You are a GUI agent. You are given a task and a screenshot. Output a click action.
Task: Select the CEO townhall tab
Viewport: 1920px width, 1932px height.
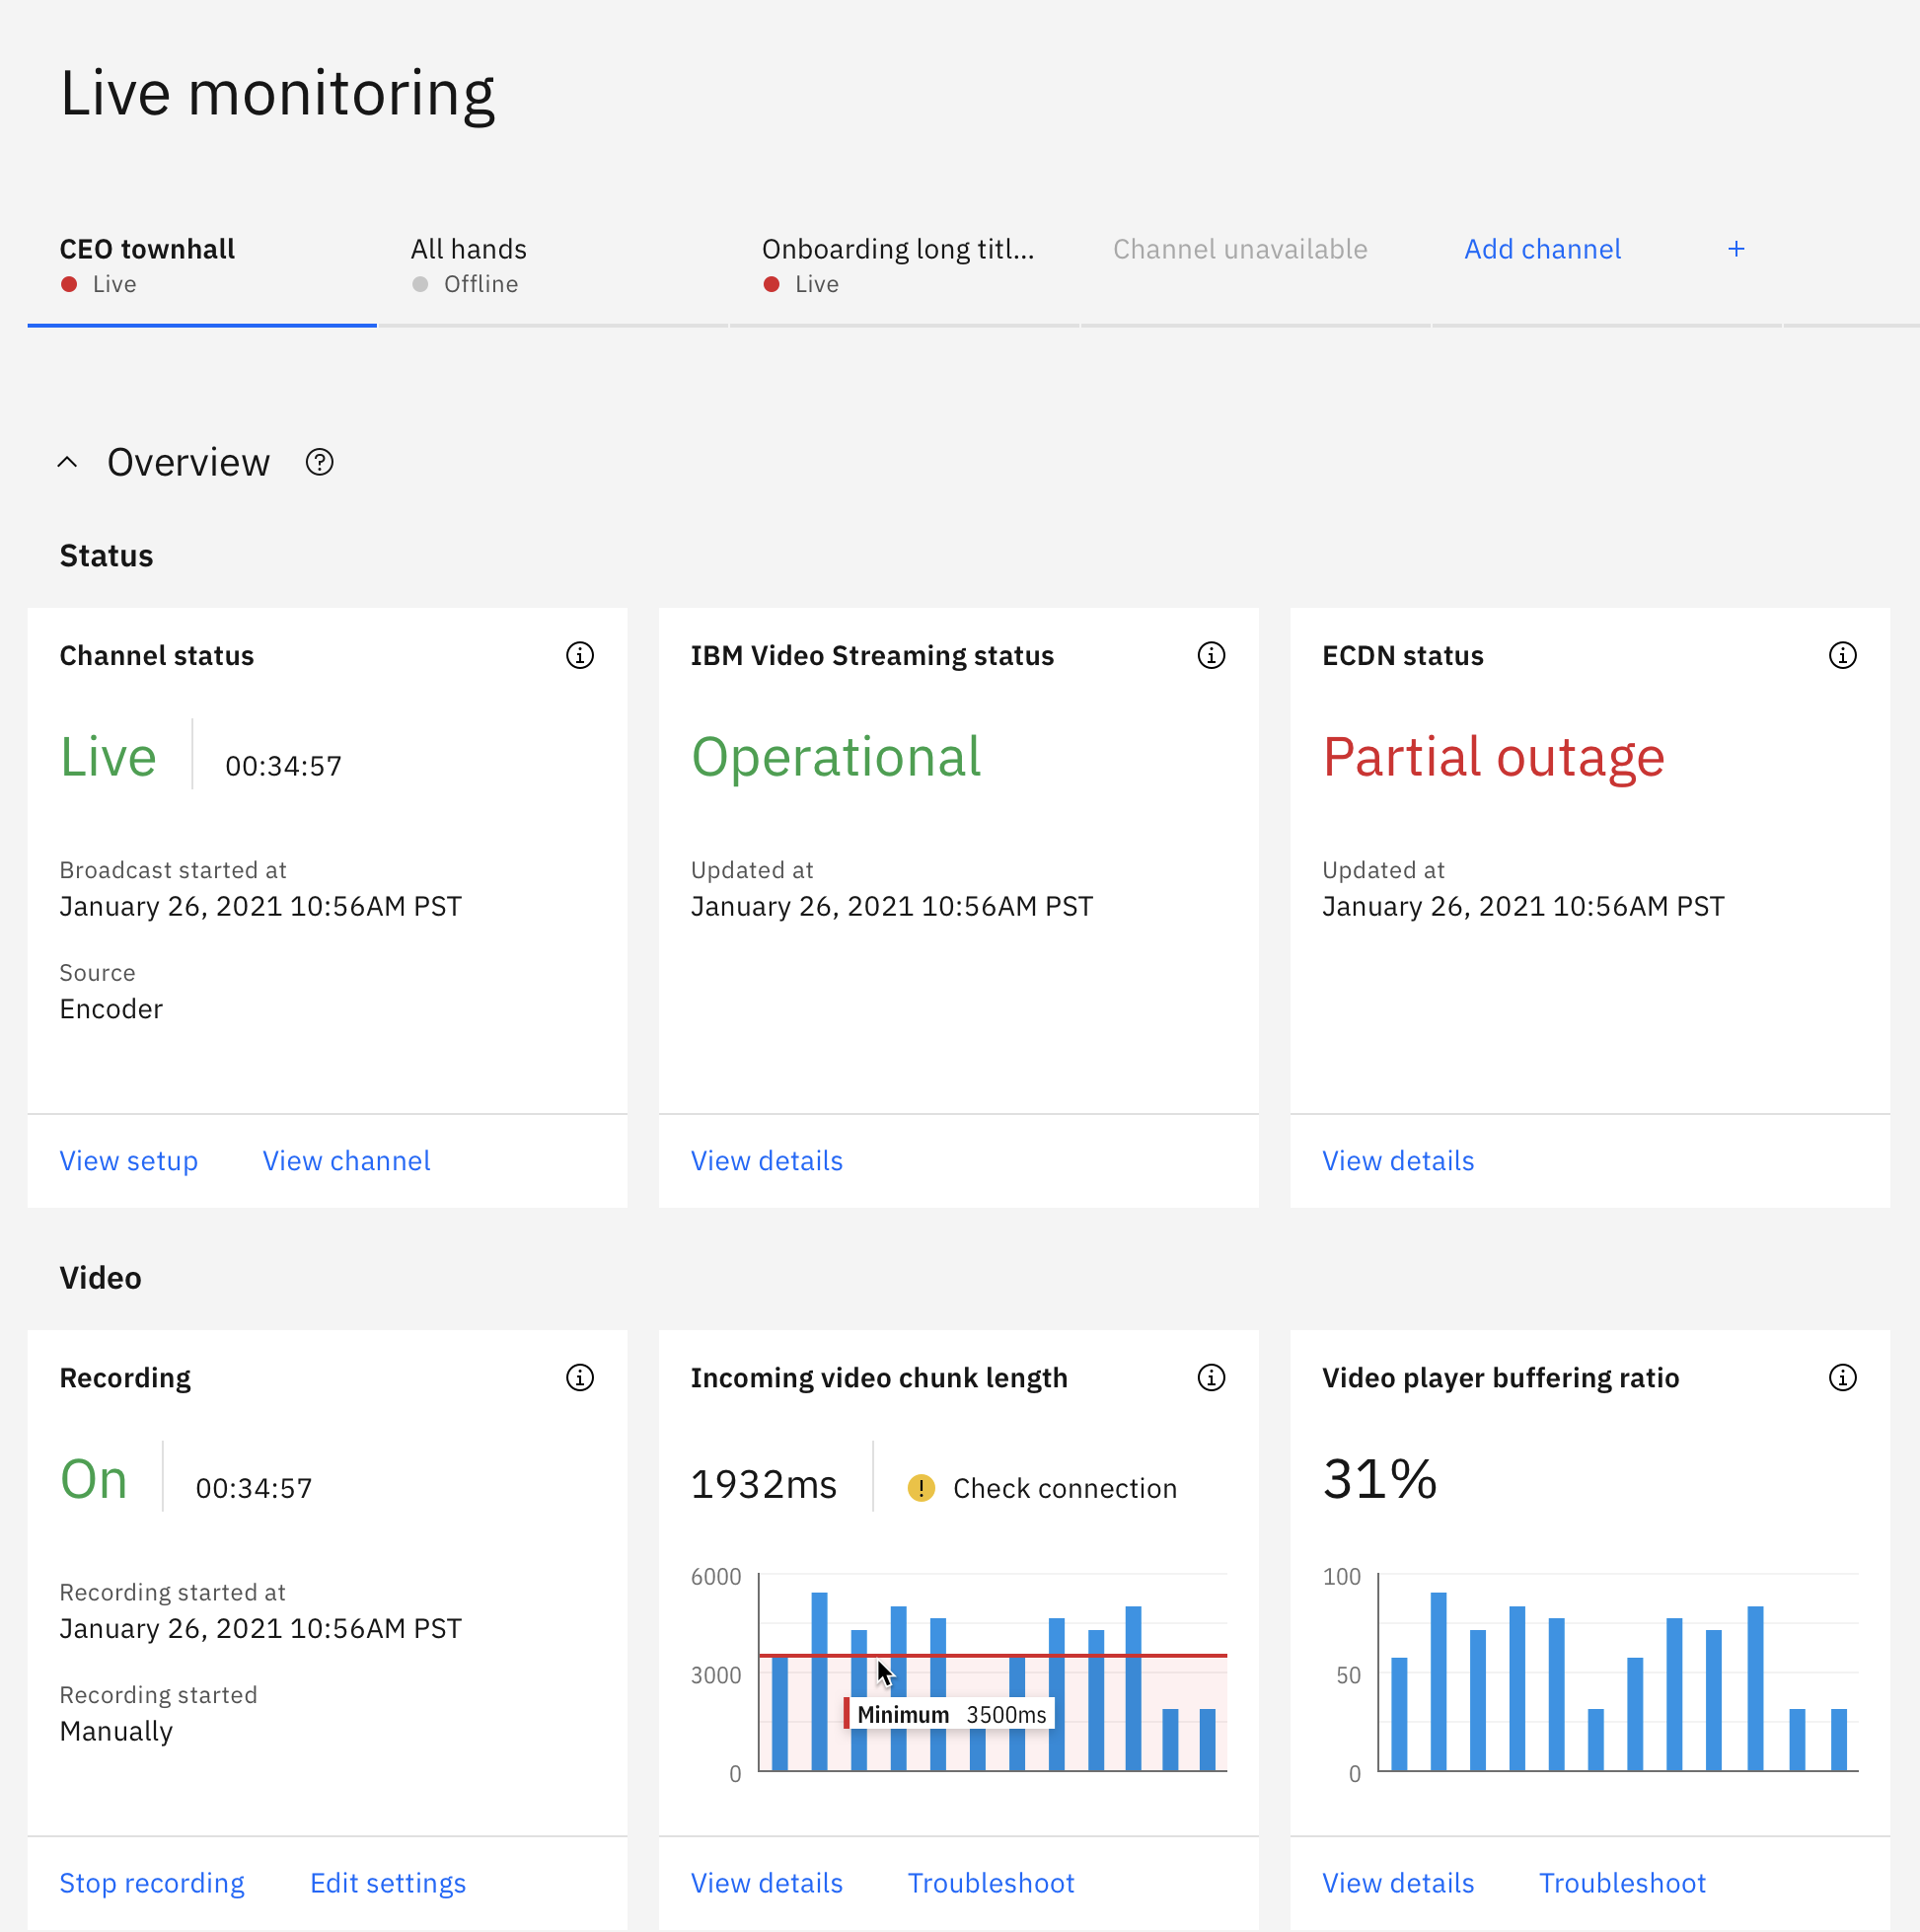pos(202,266)
